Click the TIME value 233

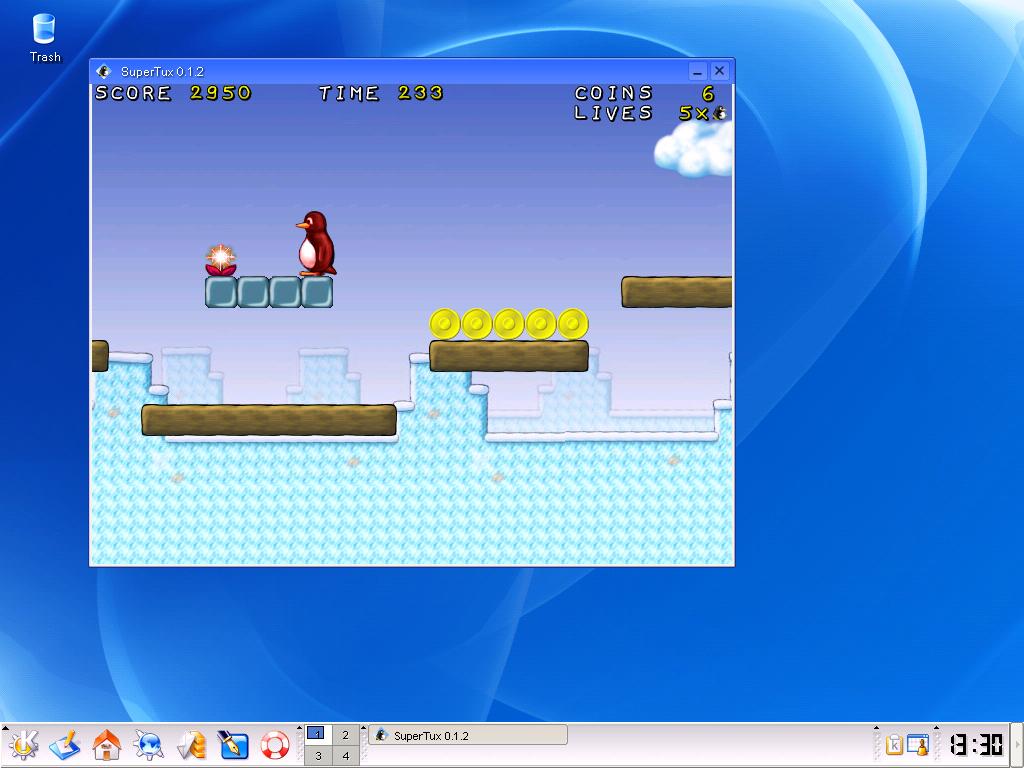point(421,93)
